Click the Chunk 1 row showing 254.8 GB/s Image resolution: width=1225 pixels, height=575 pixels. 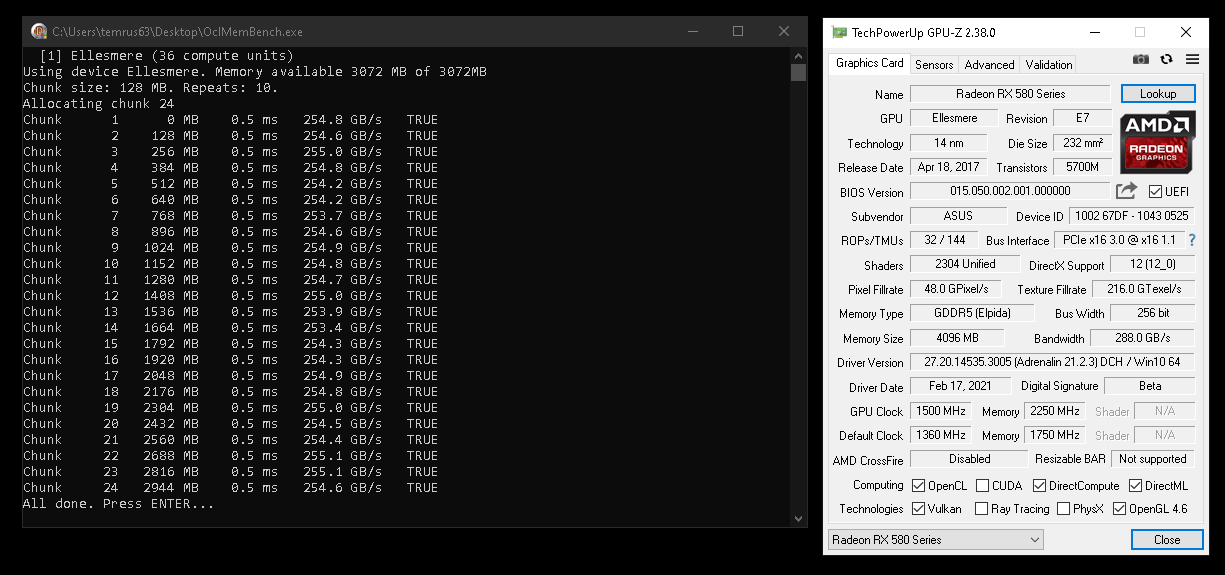click(230, 120)
